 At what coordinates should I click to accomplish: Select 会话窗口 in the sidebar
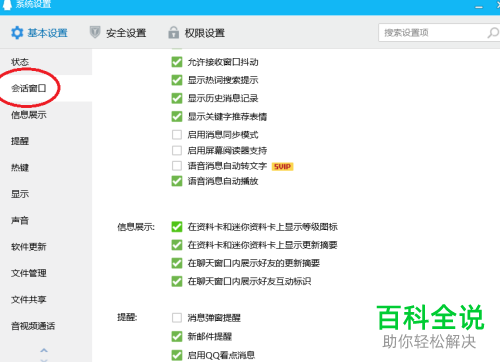(29, 88)
